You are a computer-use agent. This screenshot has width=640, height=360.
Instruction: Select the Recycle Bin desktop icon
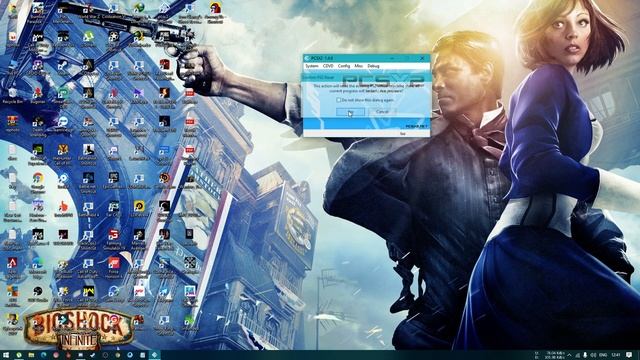point(12,96)
